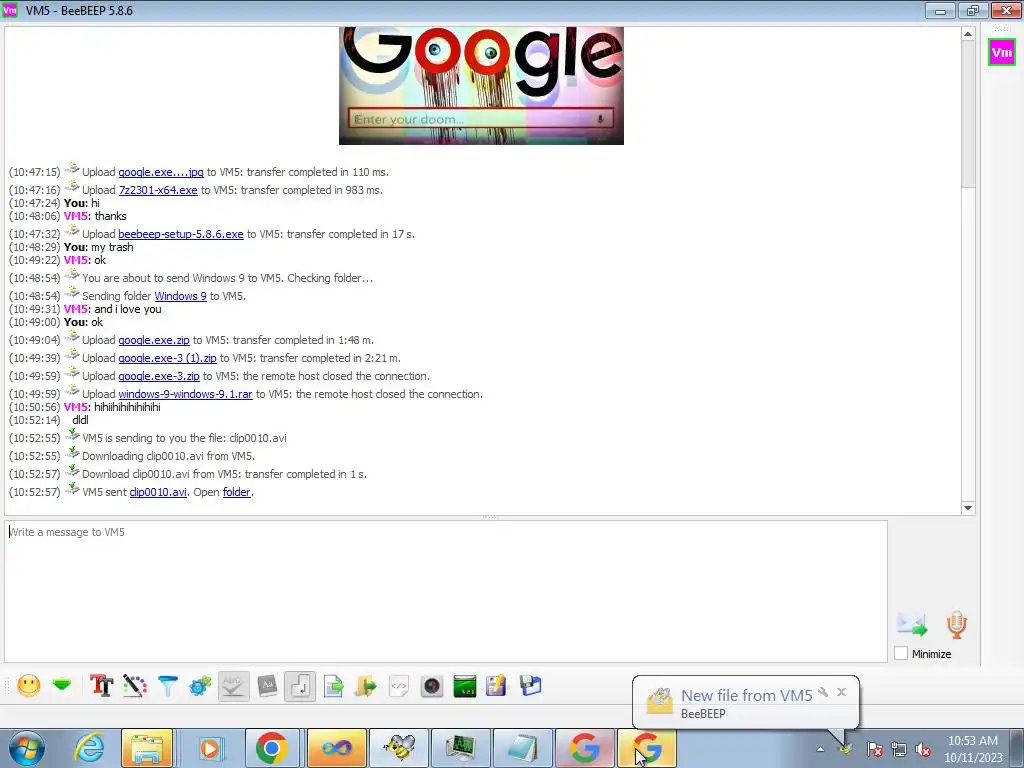Click the green terminal-style toolbar icon

[x=464, y=686]
